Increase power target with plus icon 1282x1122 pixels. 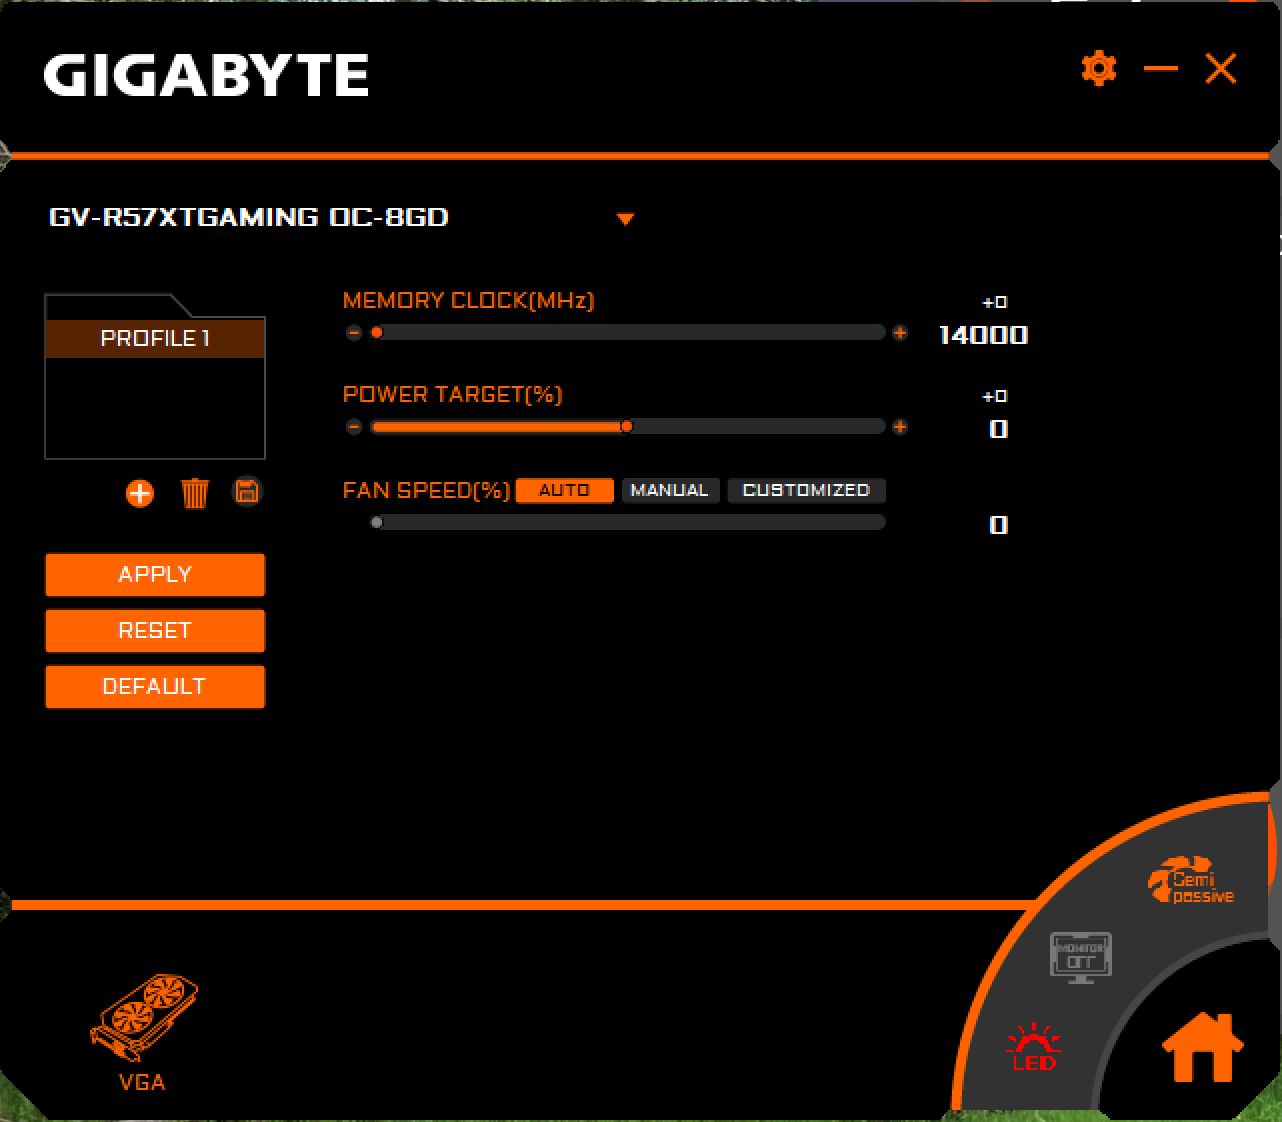click(x=900, y=427)
